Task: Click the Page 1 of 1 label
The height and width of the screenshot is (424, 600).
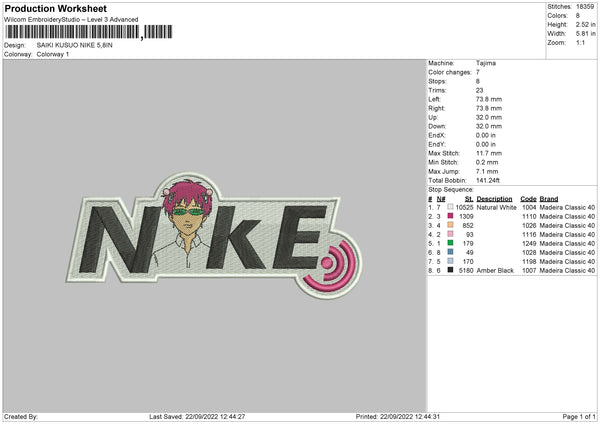Action: click(x=579, y=417)
